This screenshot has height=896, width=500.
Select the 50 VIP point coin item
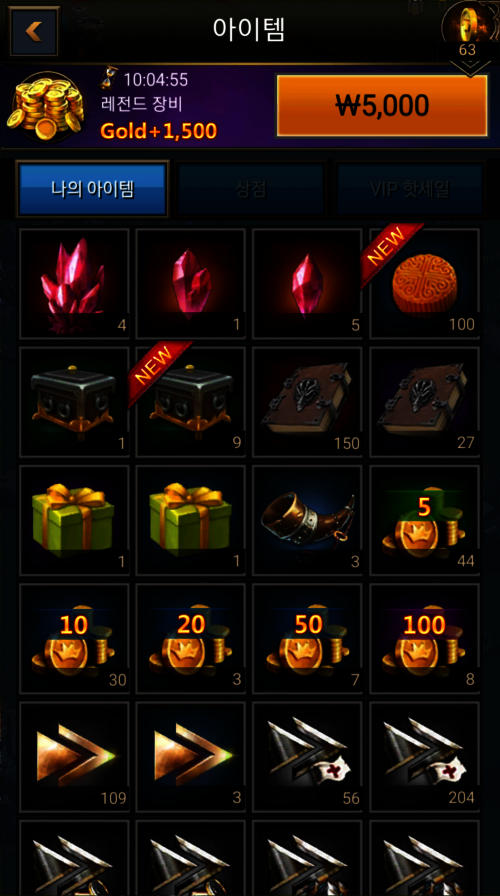click(307, 638)
